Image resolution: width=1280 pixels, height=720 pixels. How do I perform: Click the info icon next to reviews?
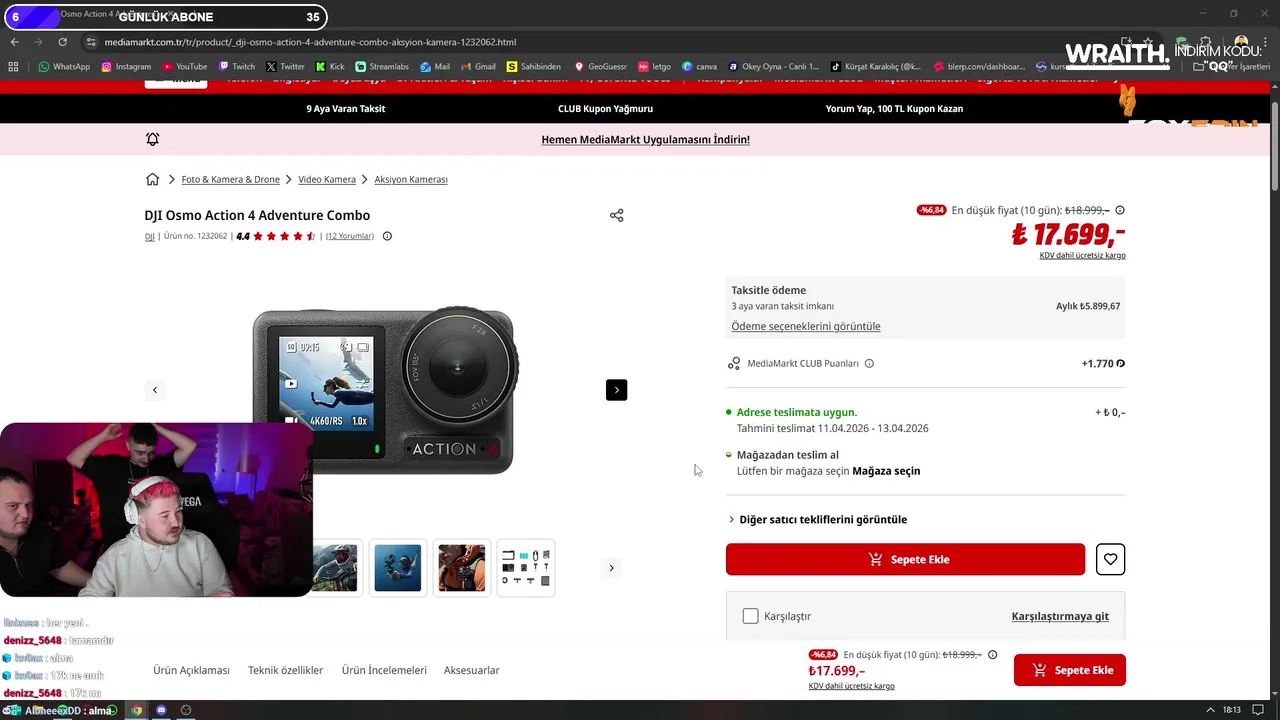[387, 237]
